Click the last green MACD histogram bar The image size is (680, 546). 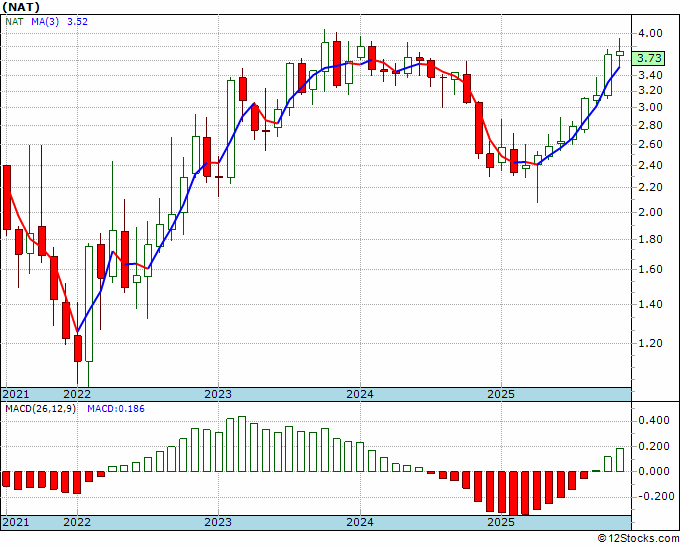pos(620,460)
